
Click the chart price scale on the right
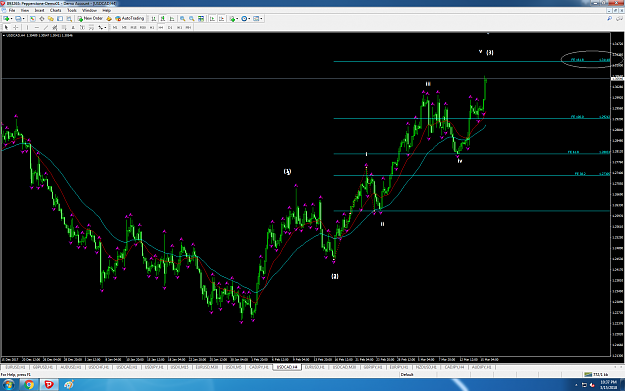[x=617, y=195]
